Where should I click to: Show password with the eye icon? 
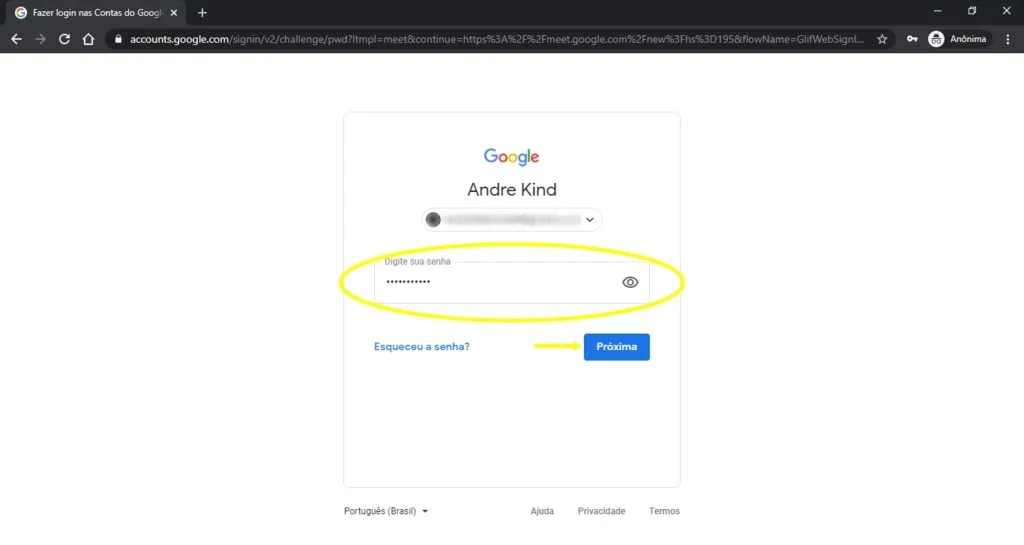630,283
